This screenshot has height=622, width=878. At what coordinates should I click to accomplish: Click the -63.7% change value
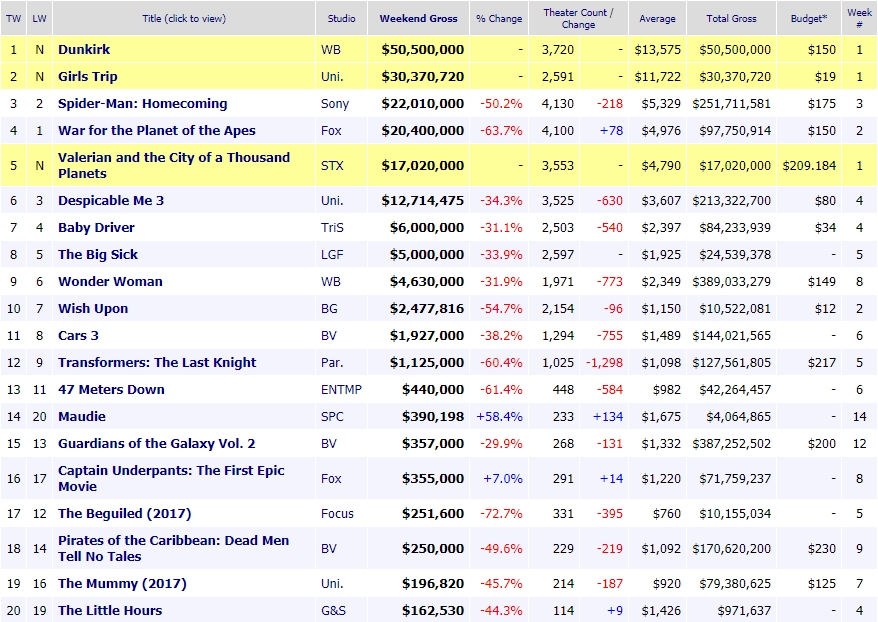(x=501, y=130)
